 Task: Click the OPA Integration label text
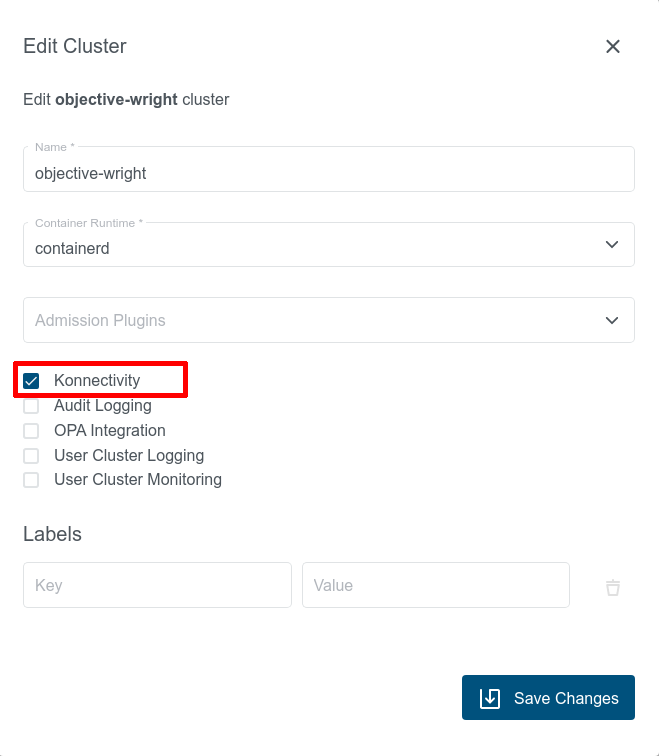click(110, 431)
